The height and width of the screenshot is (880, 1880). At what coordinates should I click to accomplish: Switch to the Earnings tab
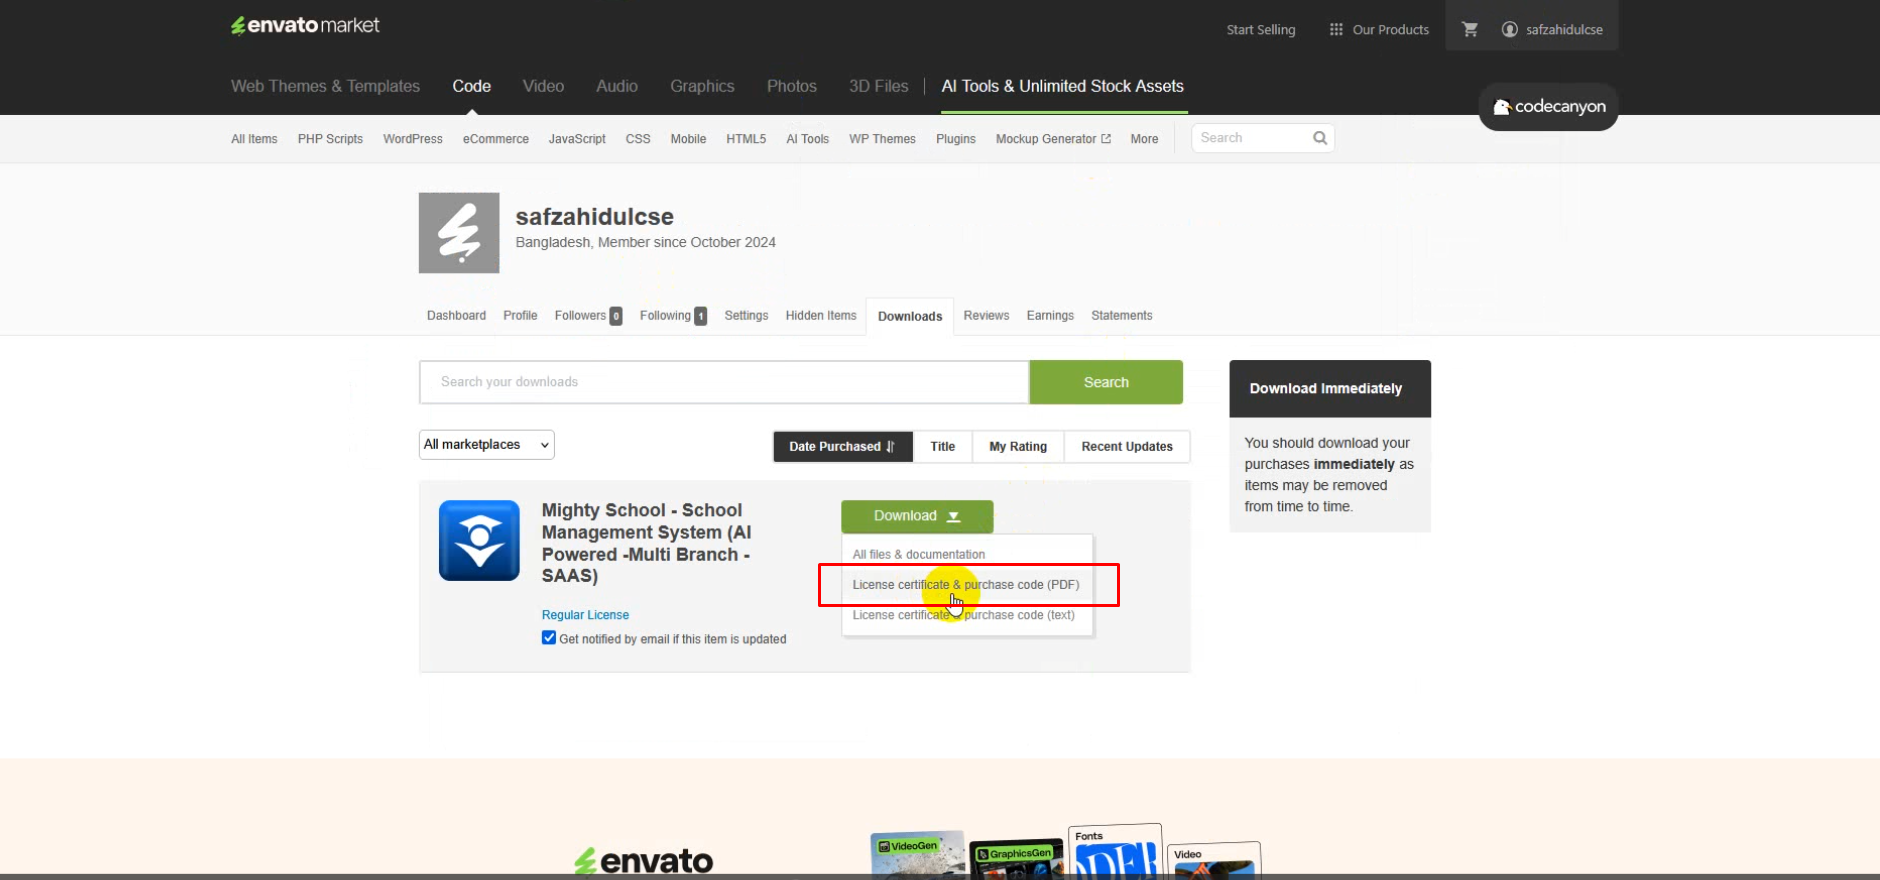[x=1049, y=316]
